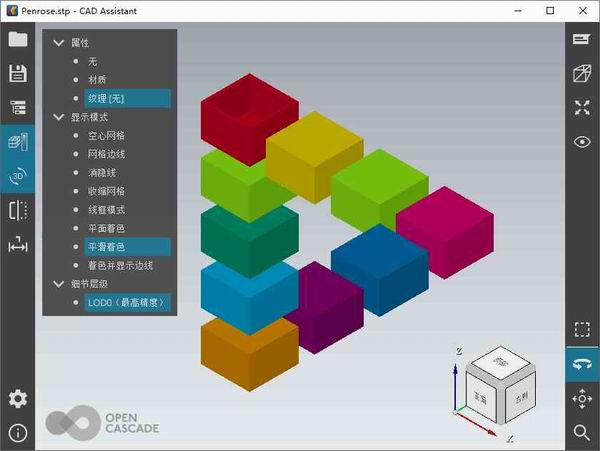Choose LOD0（最高精度）detail level
Viewport: 600px width, 451px height.
click(x=127, y=303)
